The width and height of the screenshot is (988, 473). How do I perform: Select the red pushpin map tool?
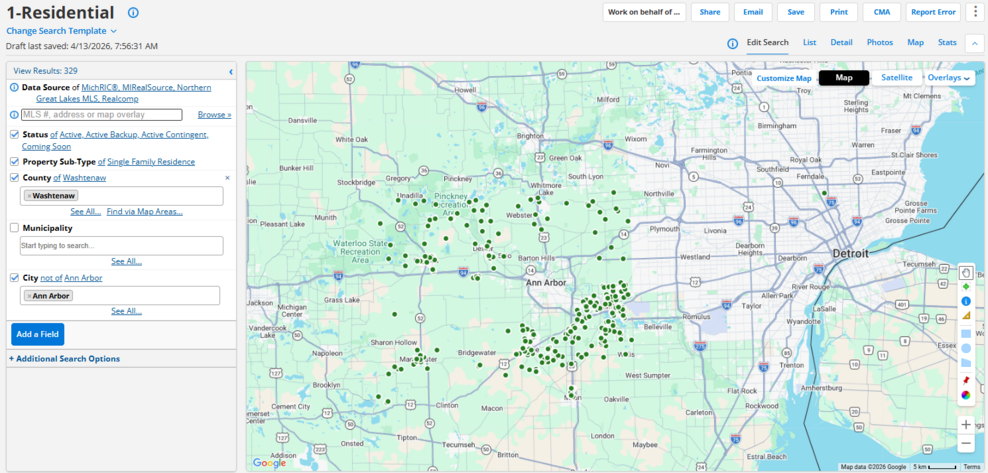tap(966, 380)
